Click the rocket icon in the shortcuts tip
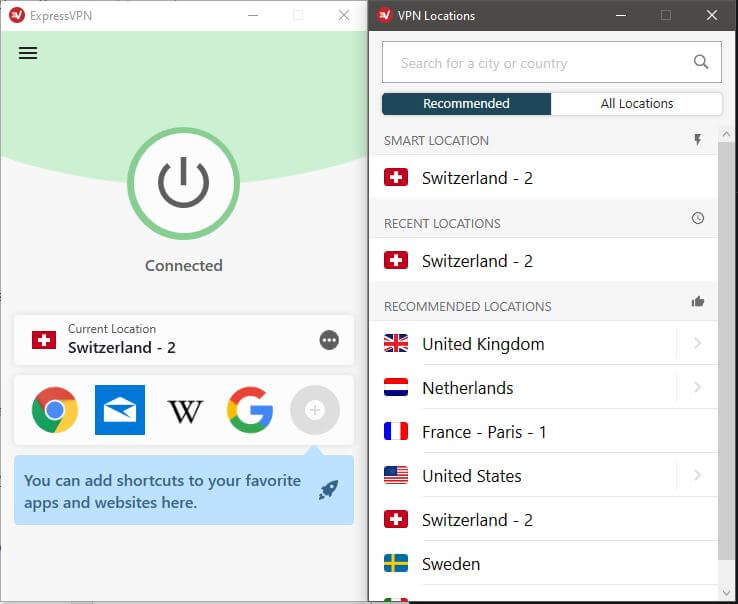 [329, 490]
